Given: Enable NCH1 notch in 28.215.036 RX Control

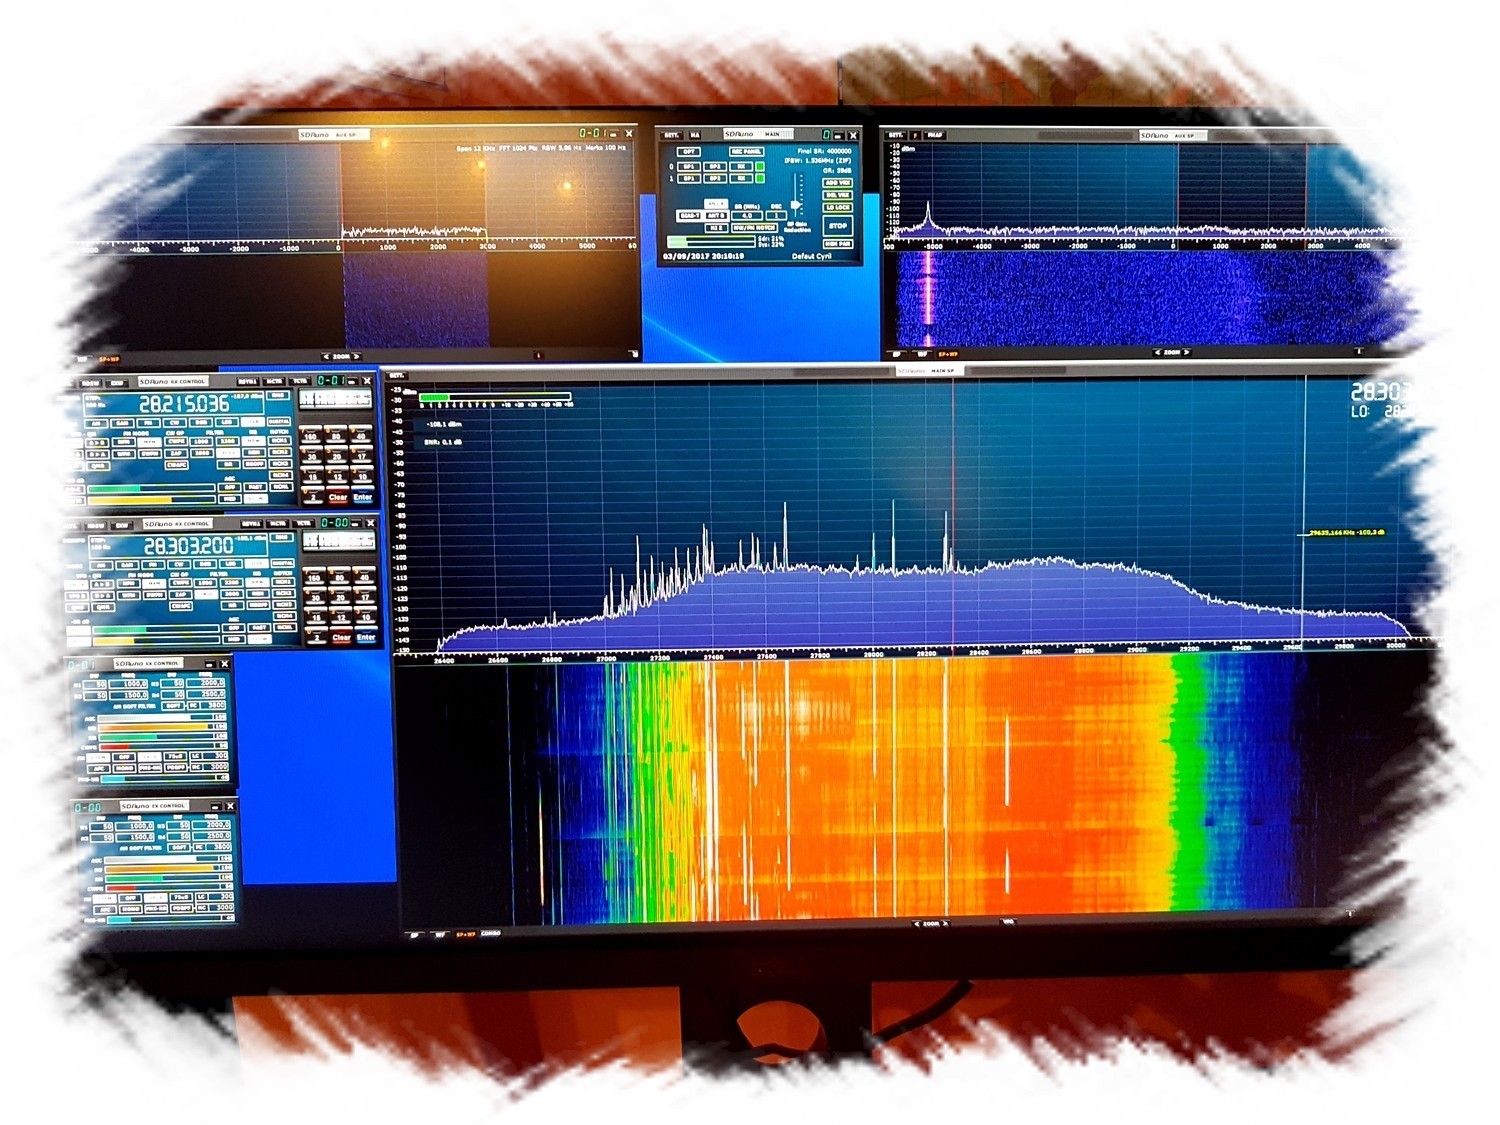Looking at the screenshot, I should point(280,440).
